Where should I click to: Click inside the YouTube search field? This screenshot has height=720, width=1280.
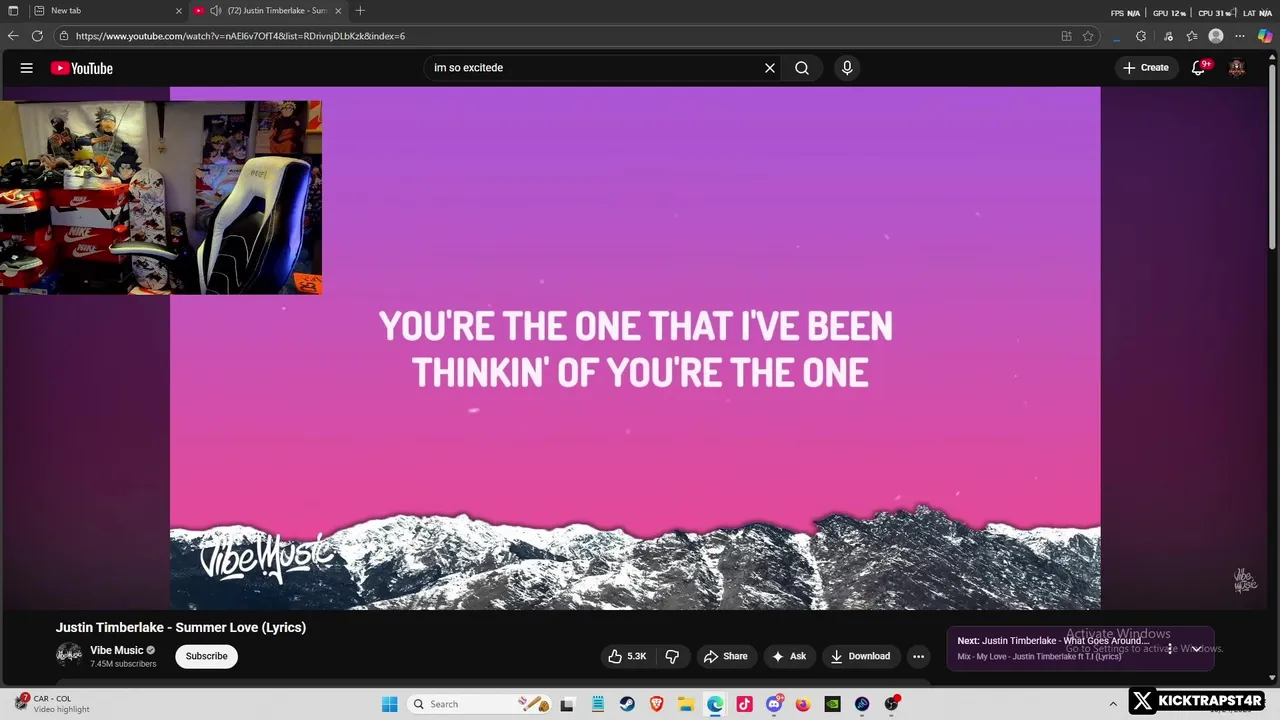(592, 68)
